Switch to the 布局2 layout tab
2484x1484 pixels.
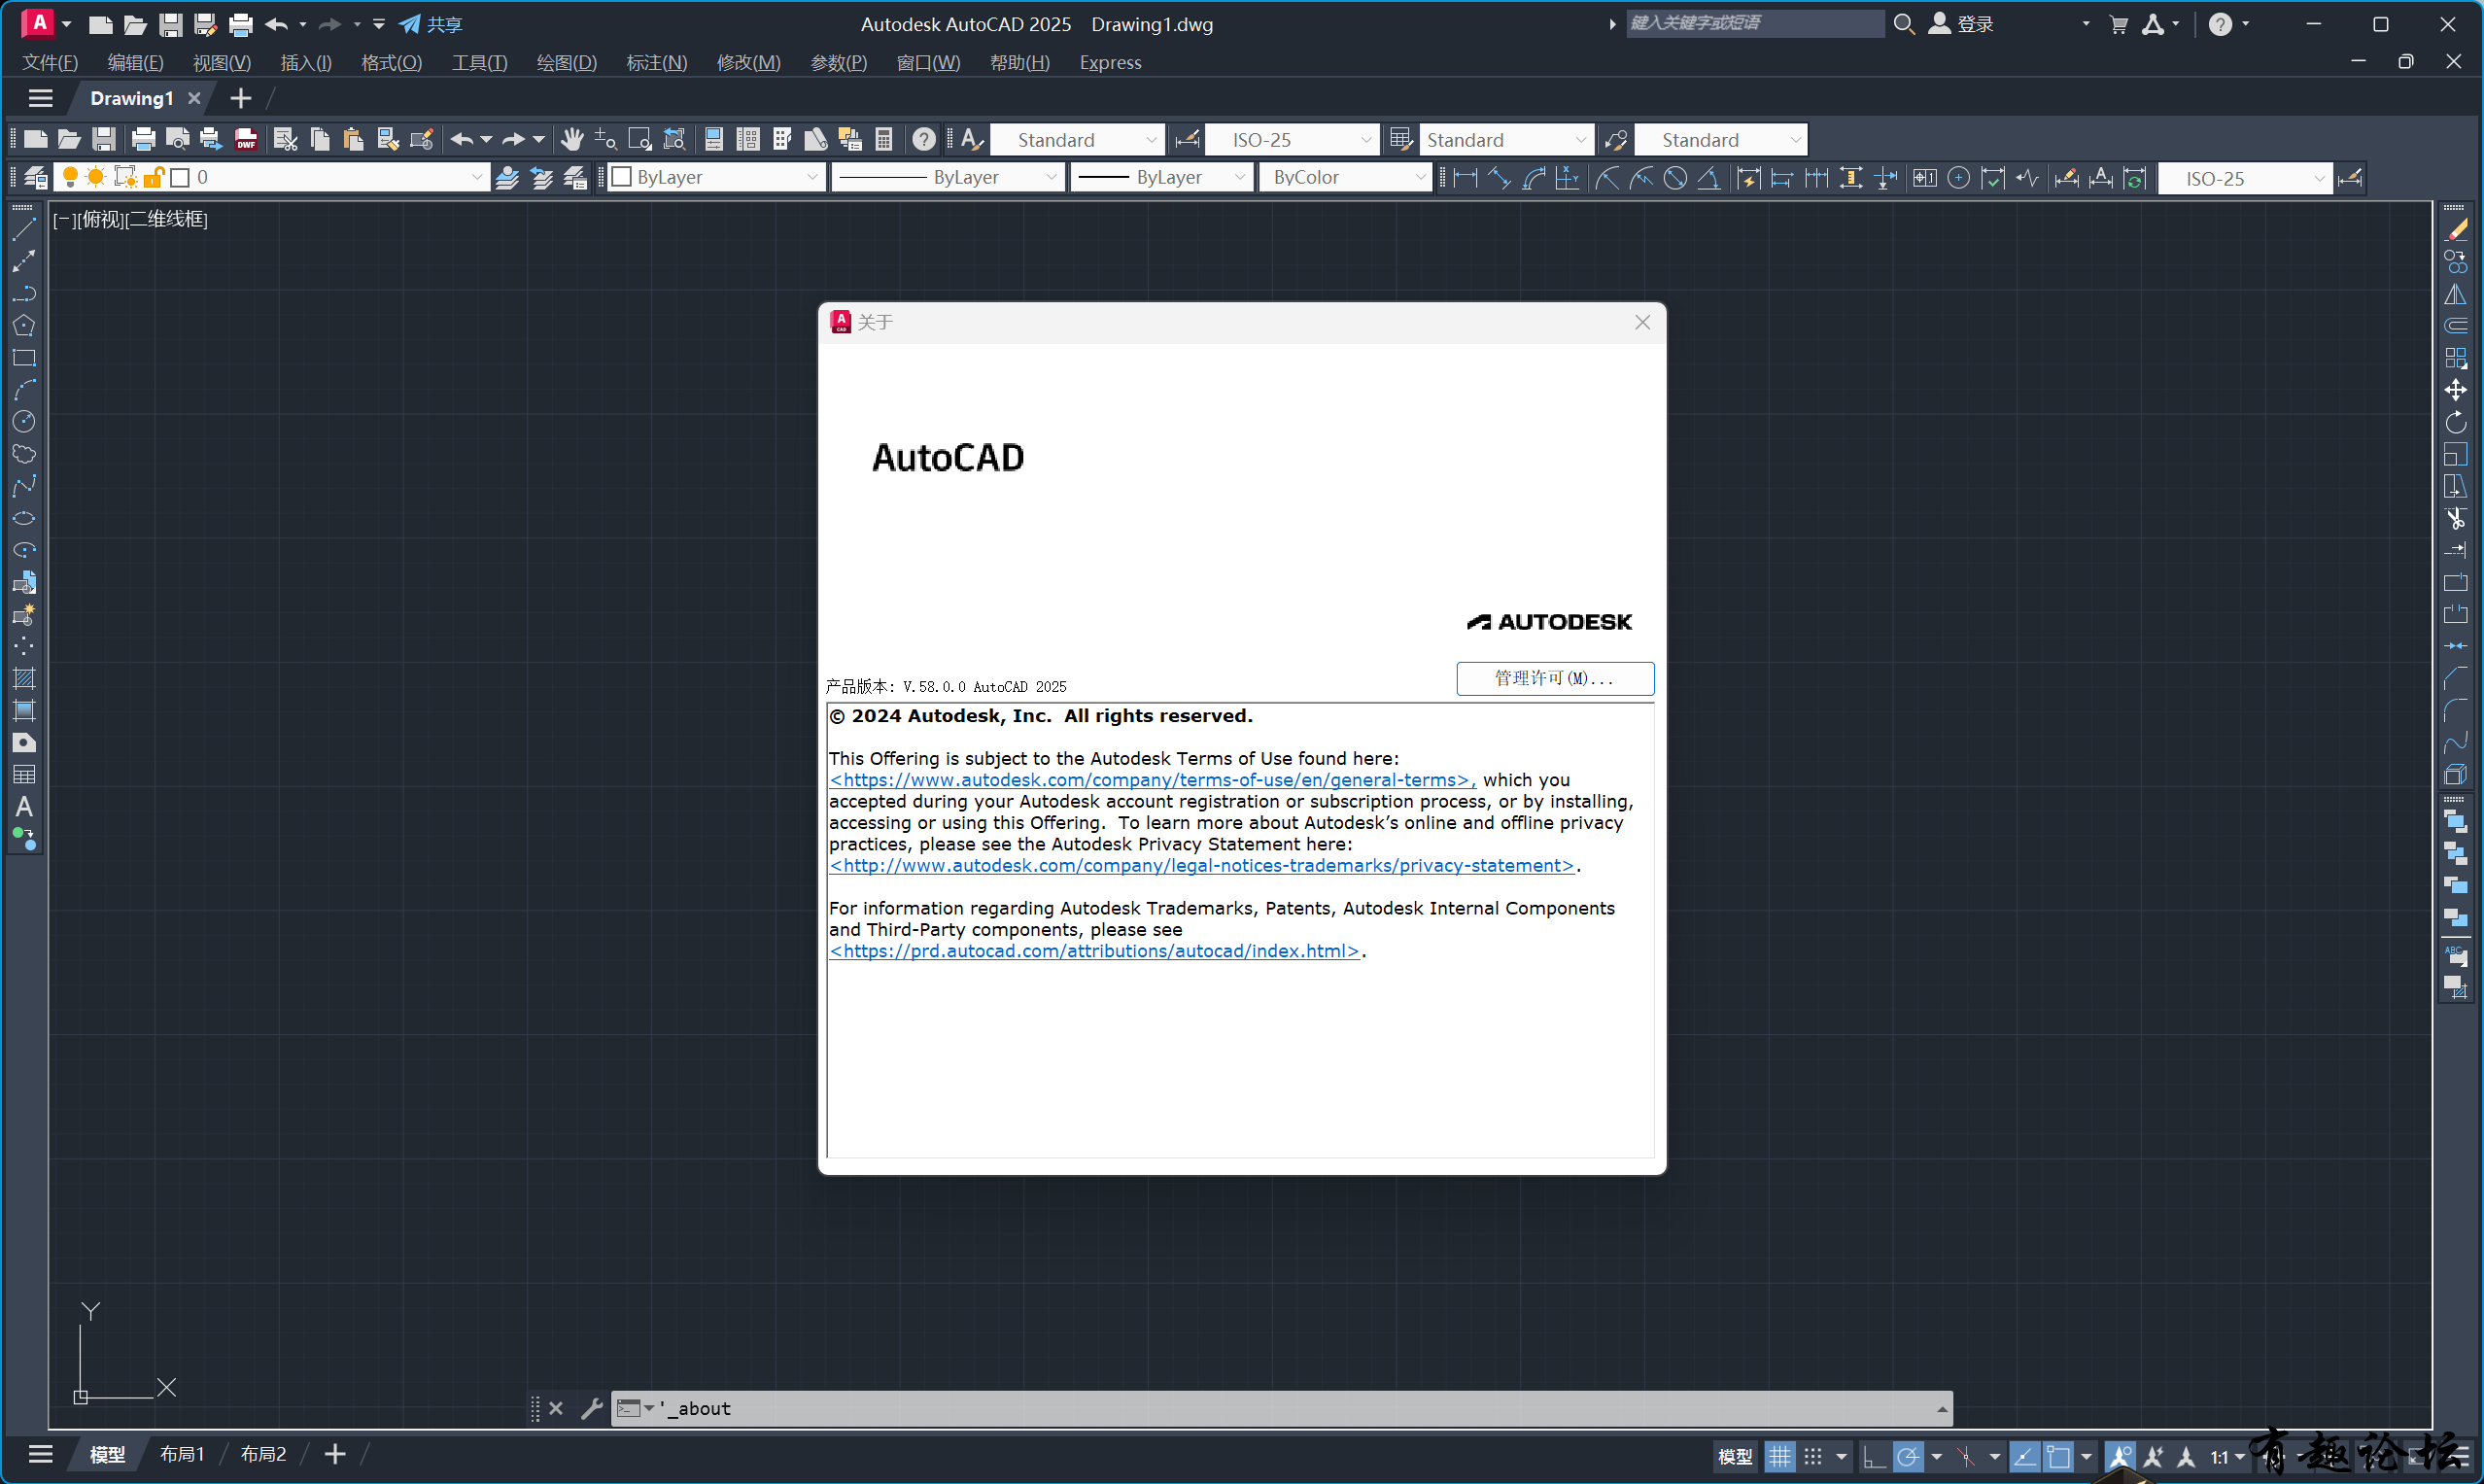coord(264,1454)
